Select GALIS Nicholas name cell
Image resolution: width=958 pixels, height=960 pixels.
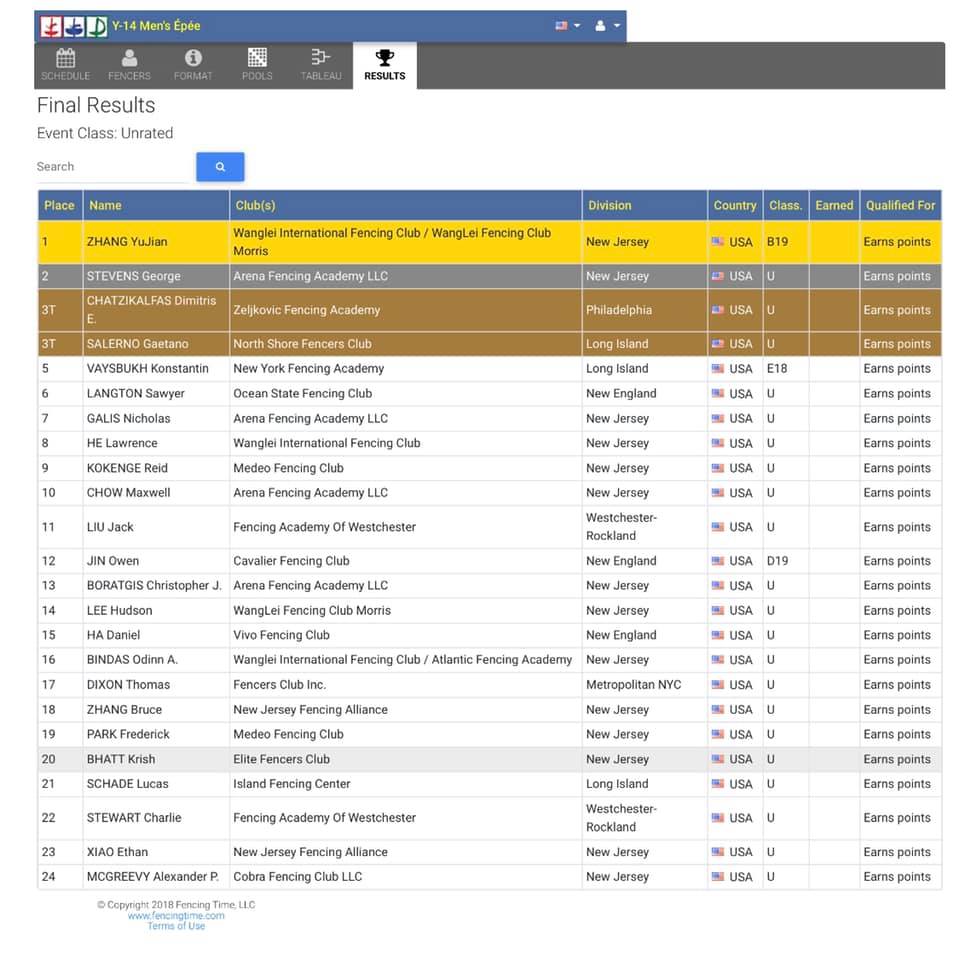pos(156,419)
